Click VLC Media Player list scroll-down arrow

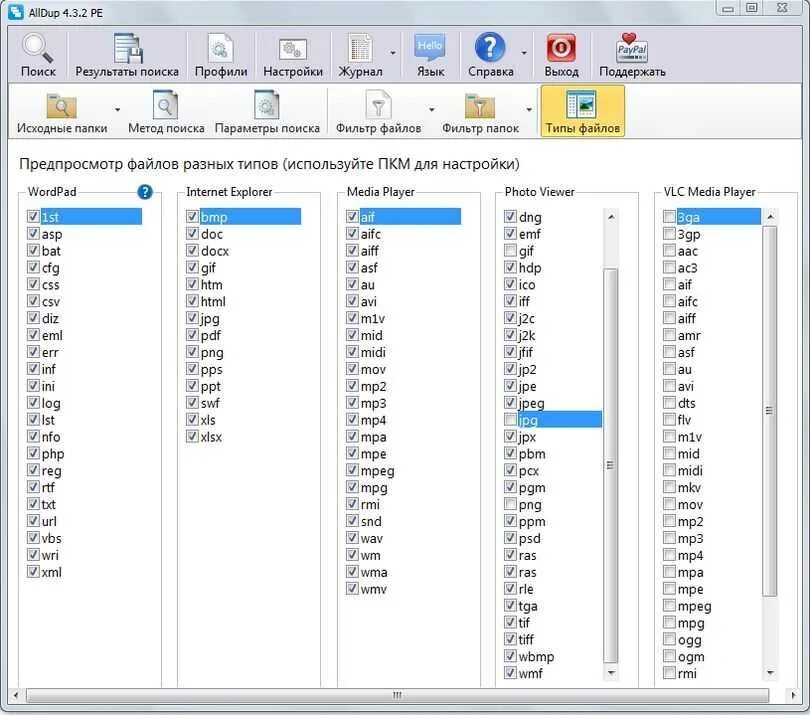tap(770, 673)
